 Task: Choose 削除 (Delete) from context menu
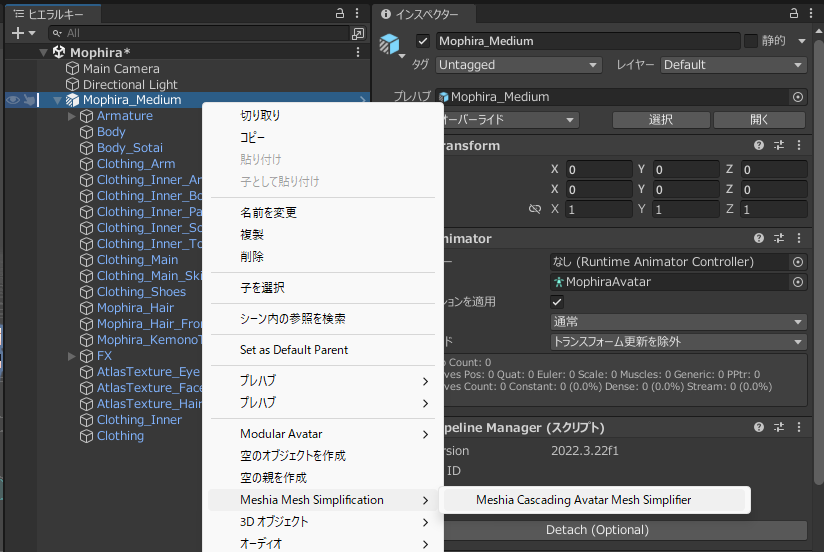(323, 257)
